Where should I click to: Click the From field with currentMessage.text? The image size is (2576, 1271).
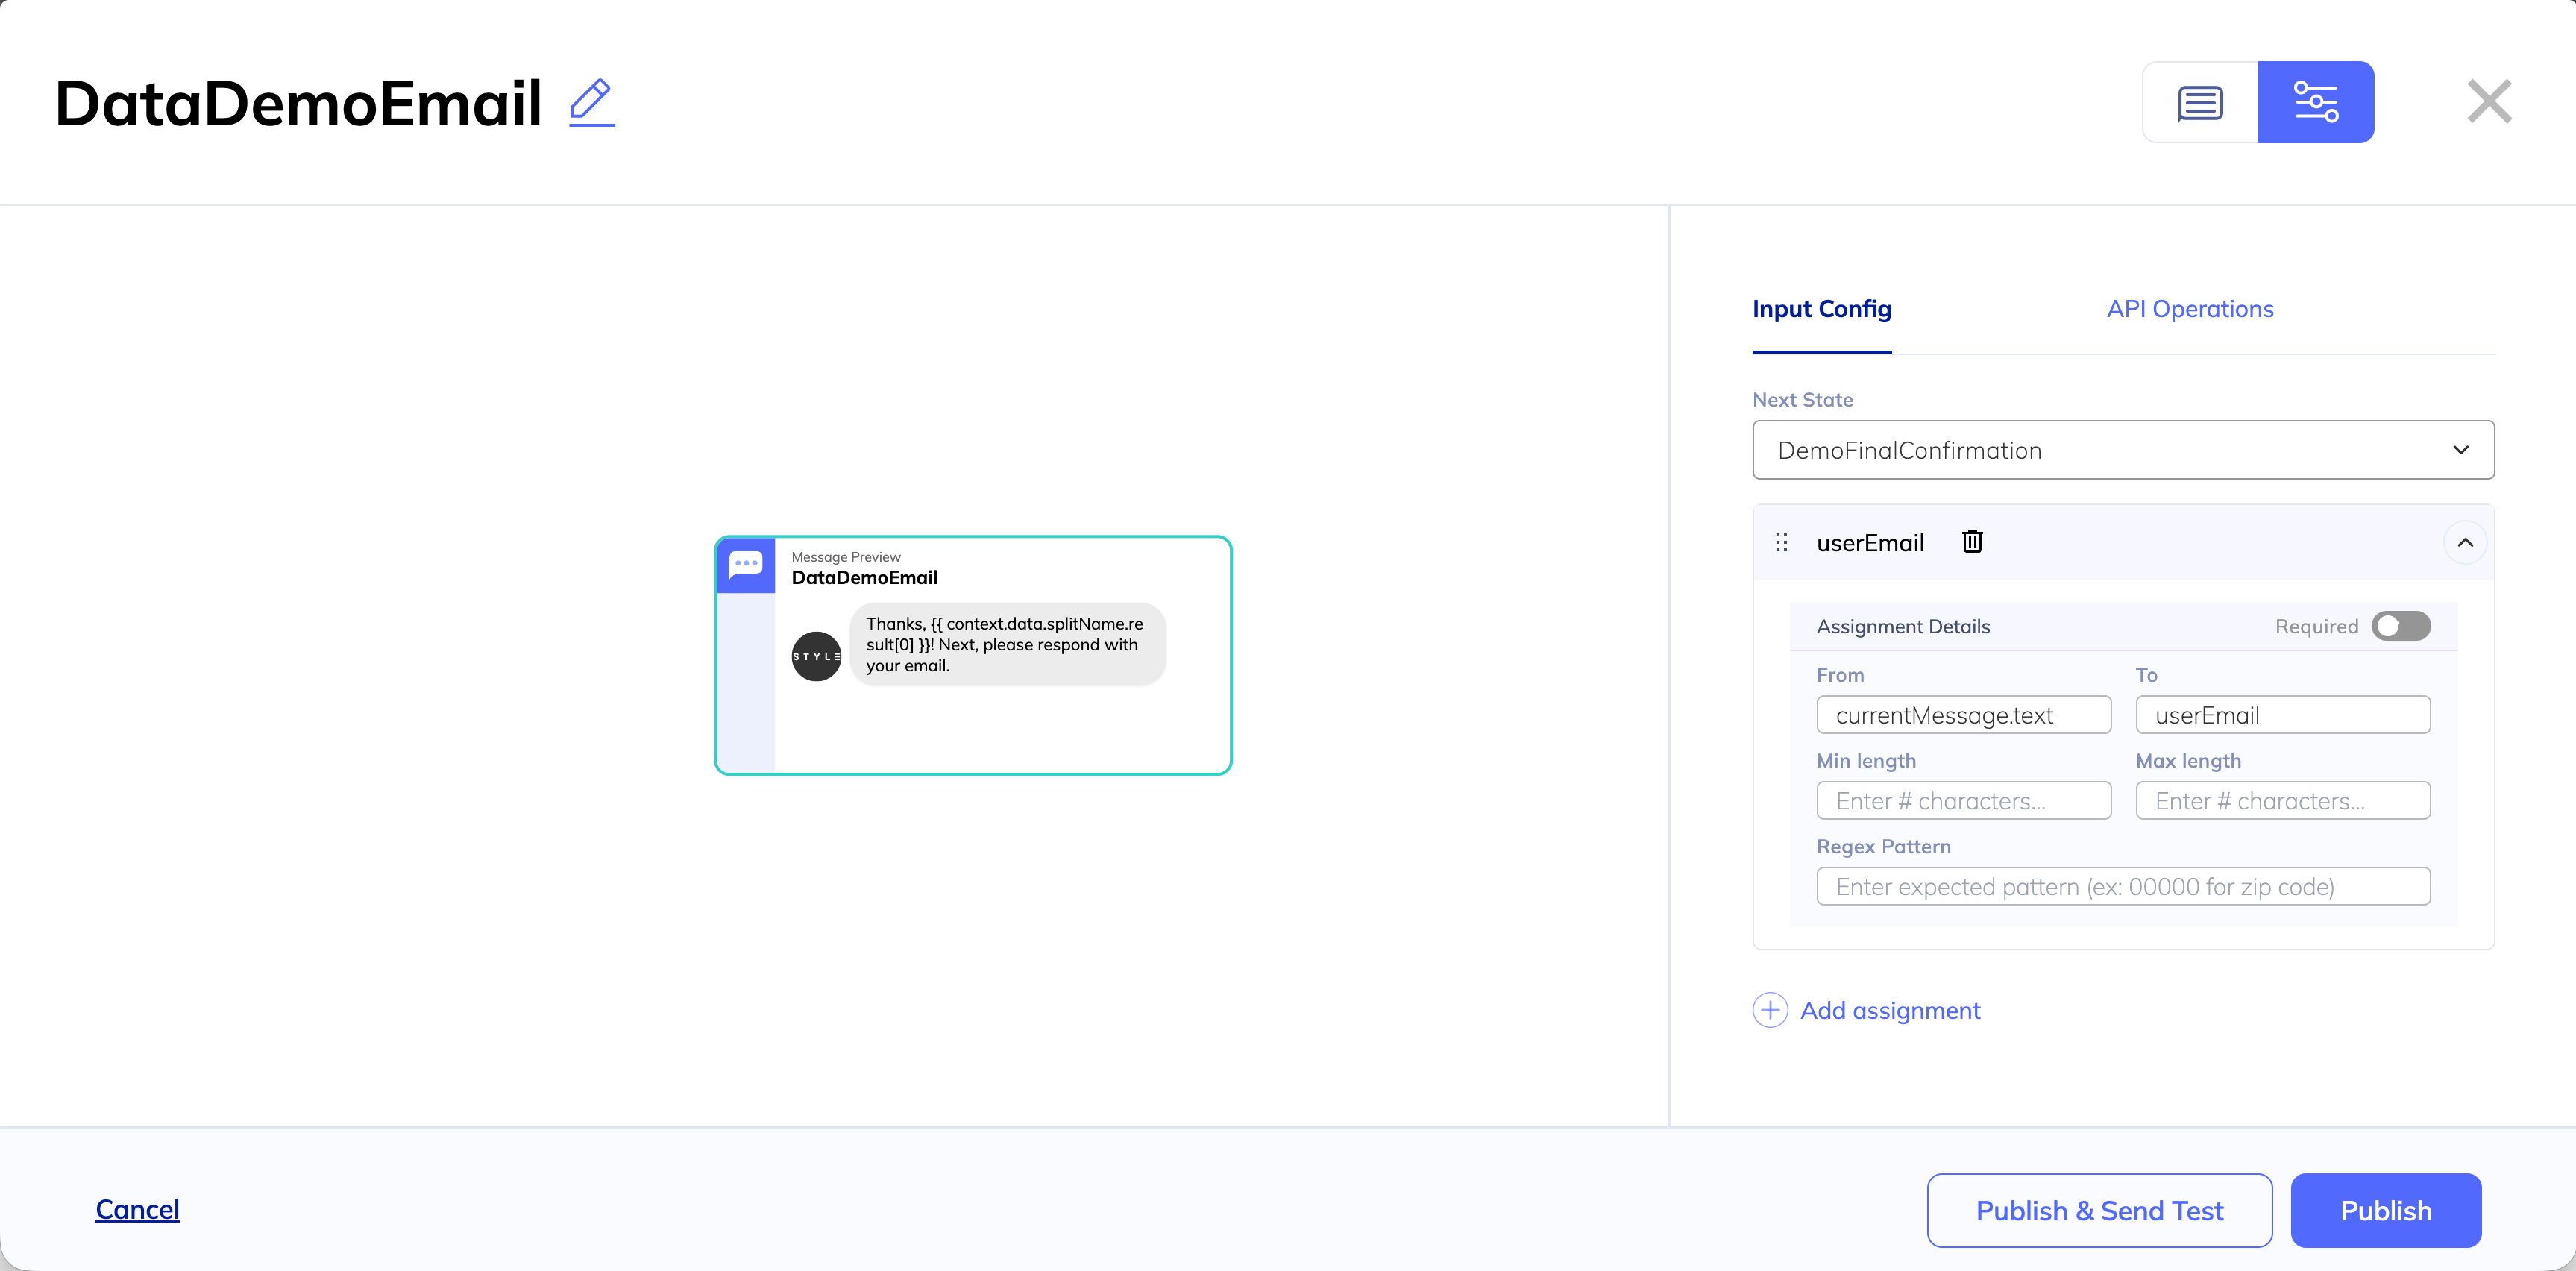(x=1963, y=715)
